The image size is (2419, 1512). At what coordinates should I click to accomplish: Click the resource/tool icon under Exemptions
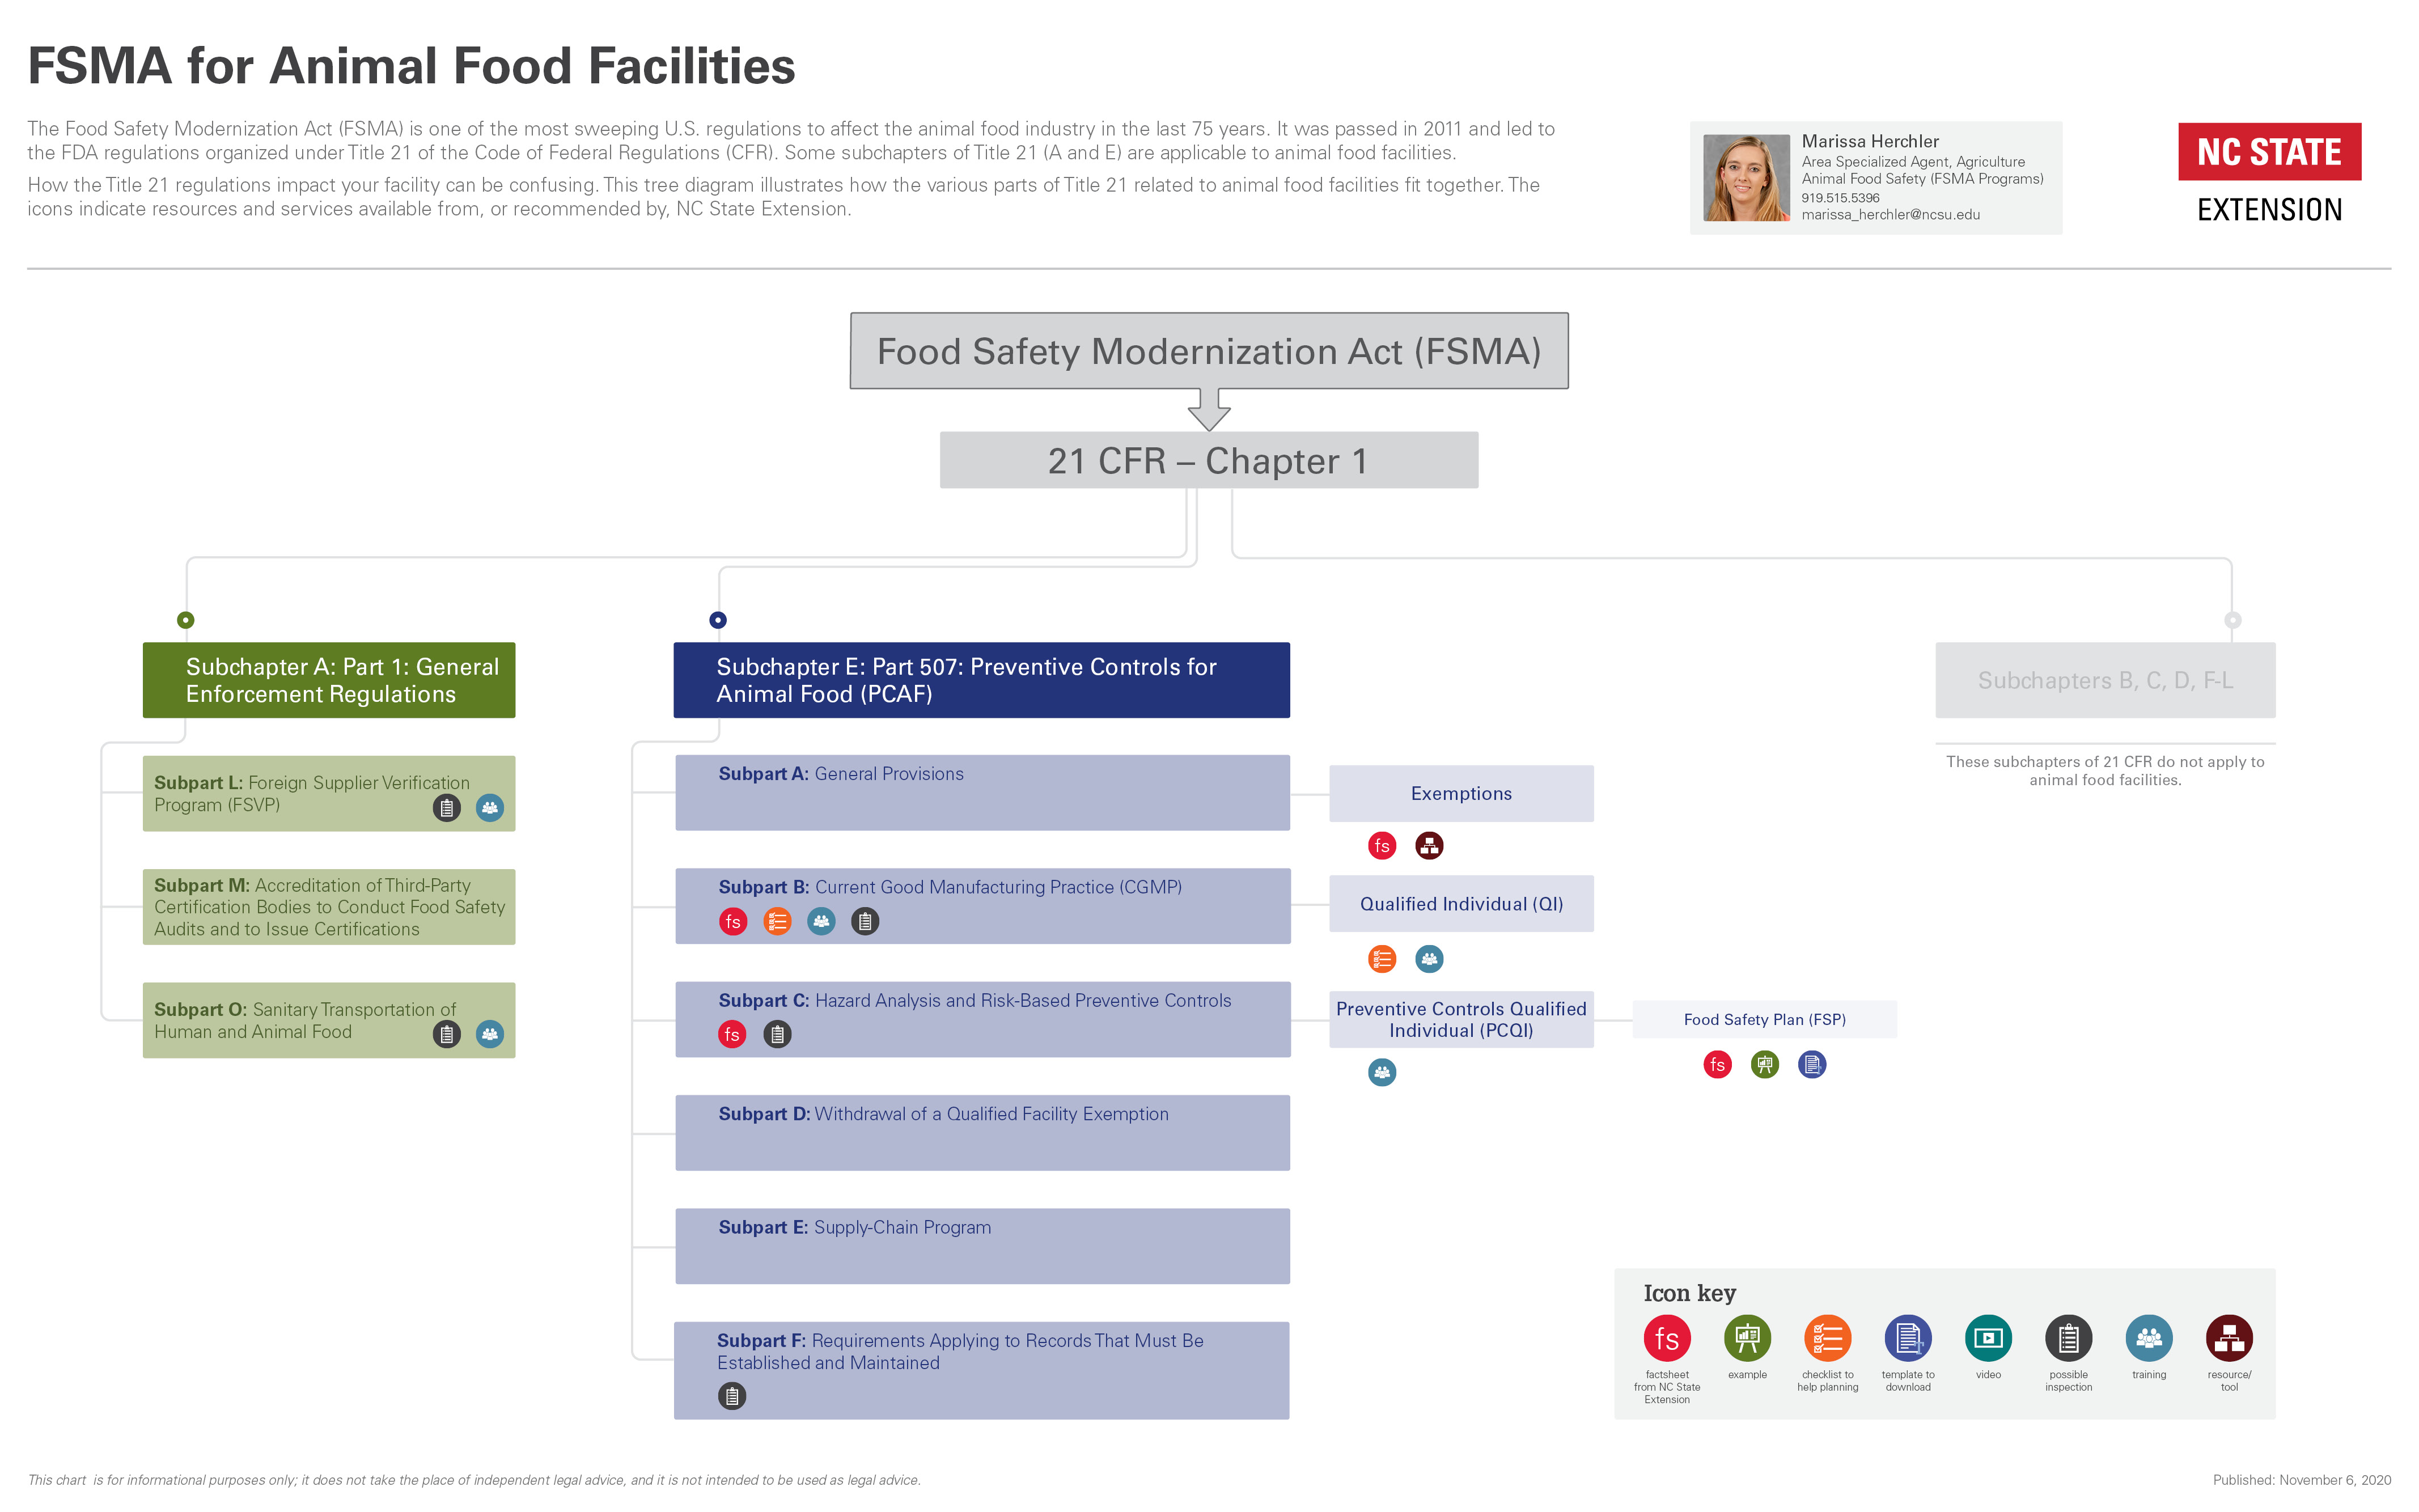[x=1429, y=846]
